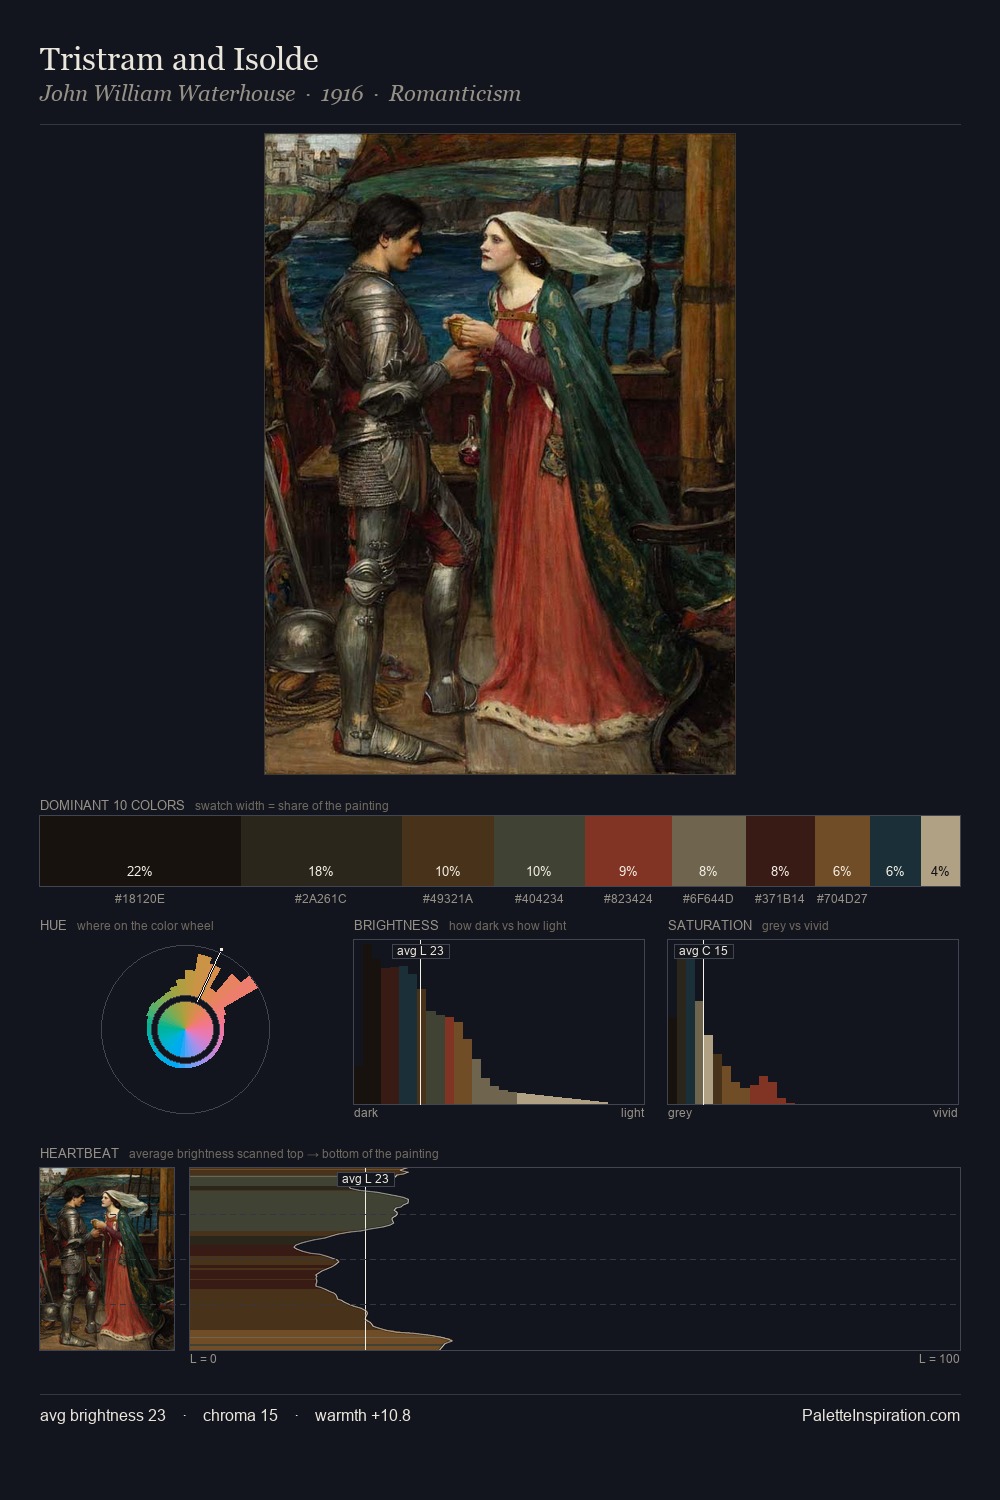
Task: Select the 6% light brown swatch
Action: [x=842, y=851]
